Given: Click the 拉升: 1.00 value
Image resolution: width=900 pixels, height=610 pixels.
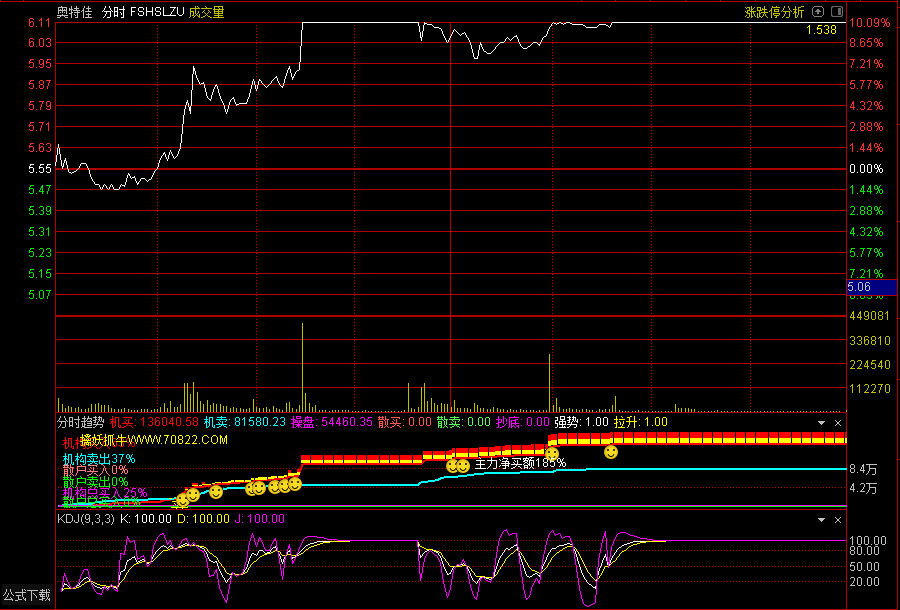Looking at the screenshot, I should [641, 422].
